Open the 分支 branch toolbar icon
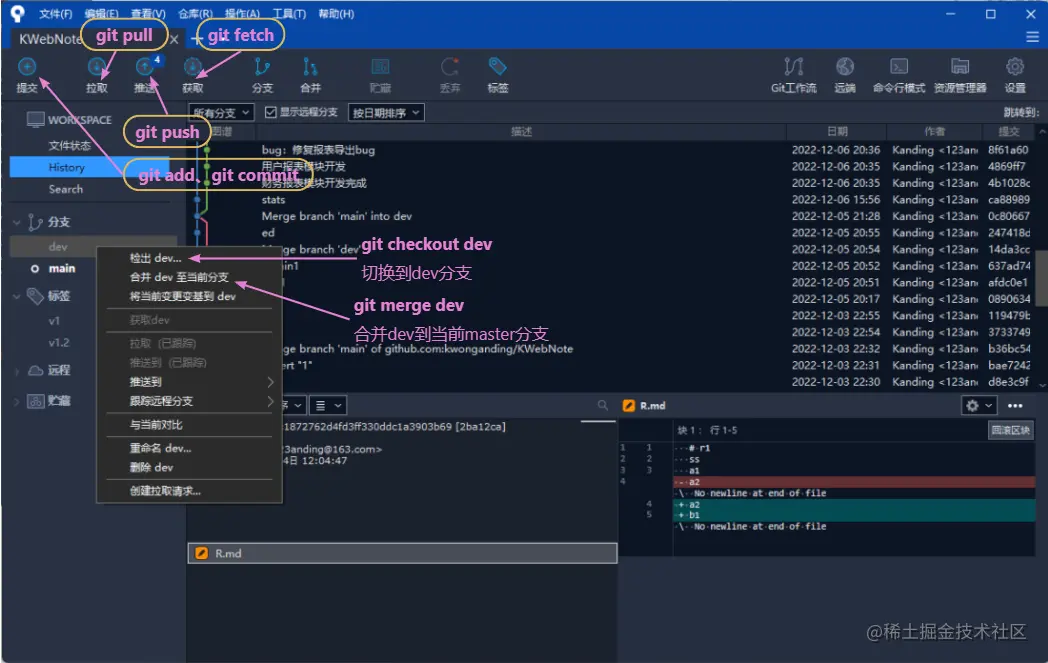This screenshot has width=1048, height=663. point(262,75)
